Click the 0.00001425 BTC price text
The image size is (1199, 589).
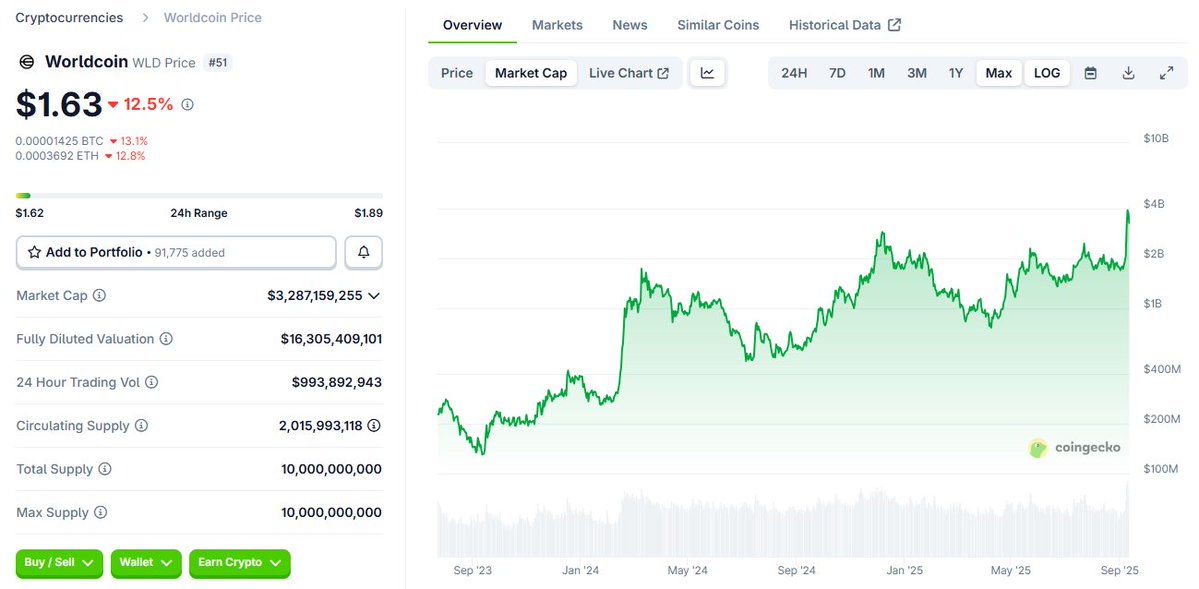pos(60,142)
